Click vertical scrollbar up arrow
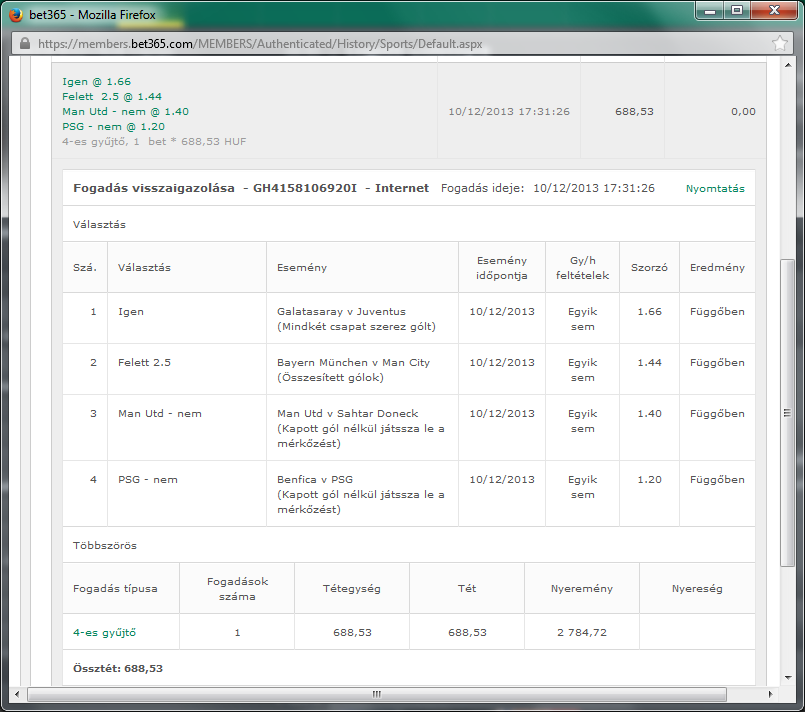Viewport: 805px width, 712px height. 788,65
